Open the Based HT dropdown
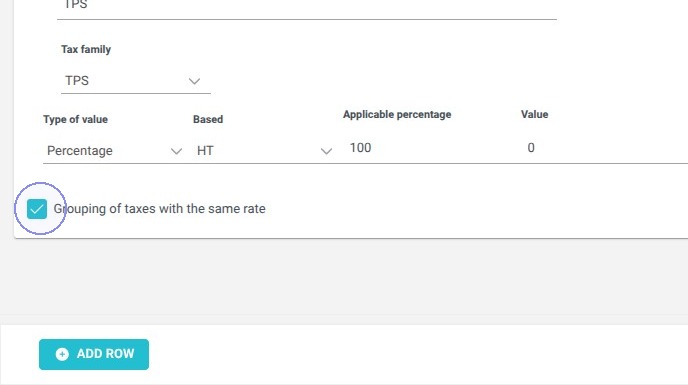The image size is (688, 385). click(263, 151)
